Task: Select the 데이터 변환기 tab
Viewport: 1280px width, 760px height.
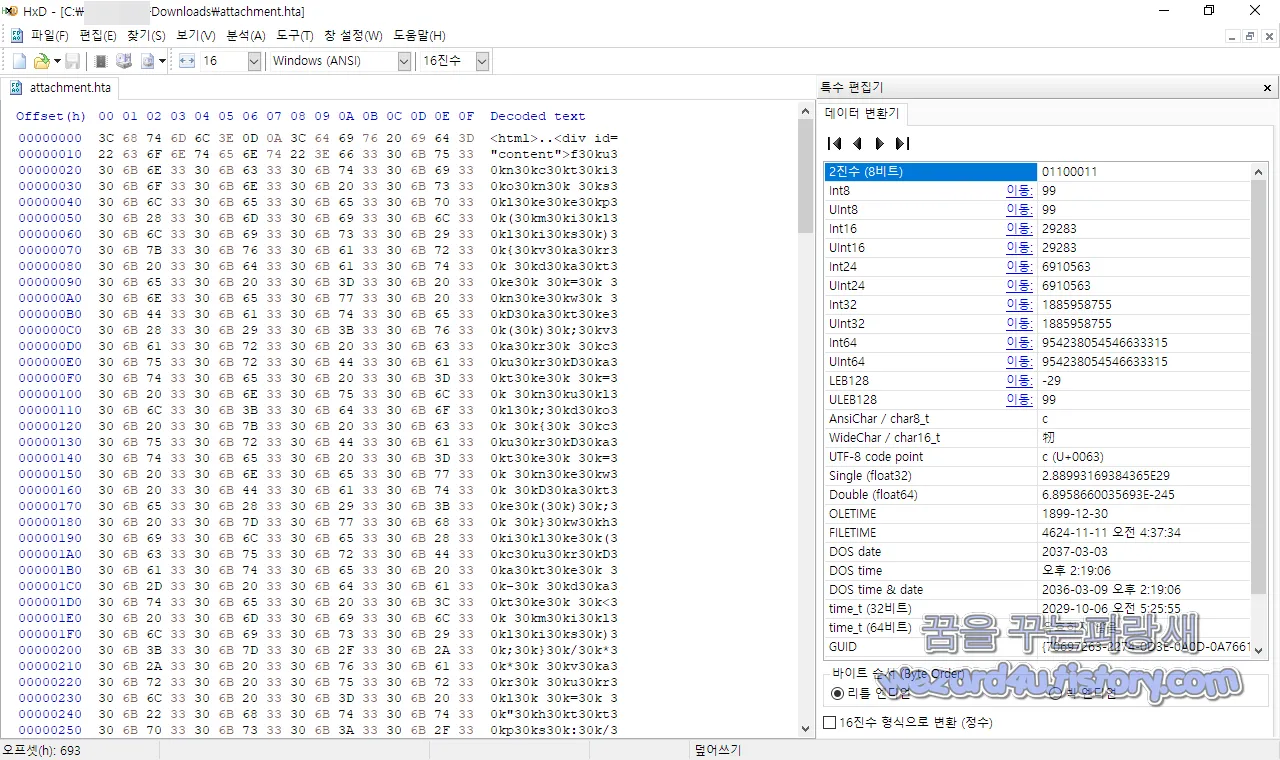Action: click(862, 113)
